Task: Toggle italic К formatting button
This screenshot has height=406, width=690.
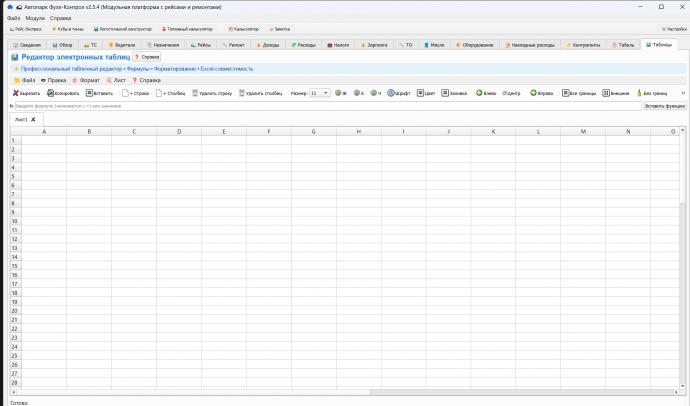Action: coord(359,93)
